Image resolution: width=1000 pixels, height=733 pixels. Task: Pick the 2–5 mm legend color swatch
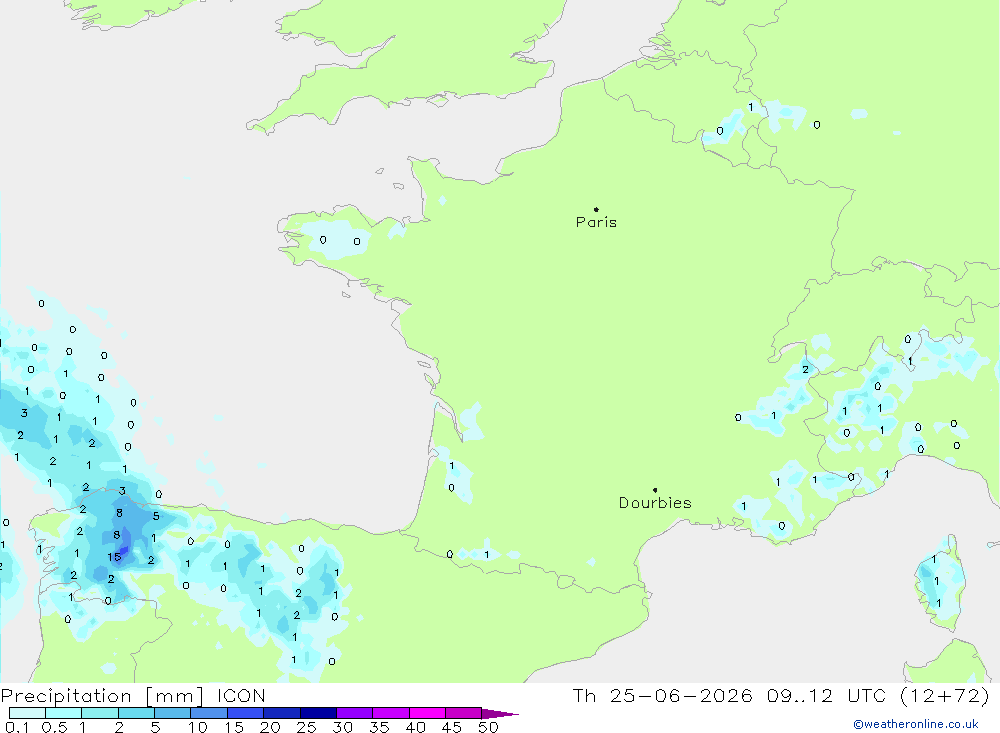(x=136, y=713)
